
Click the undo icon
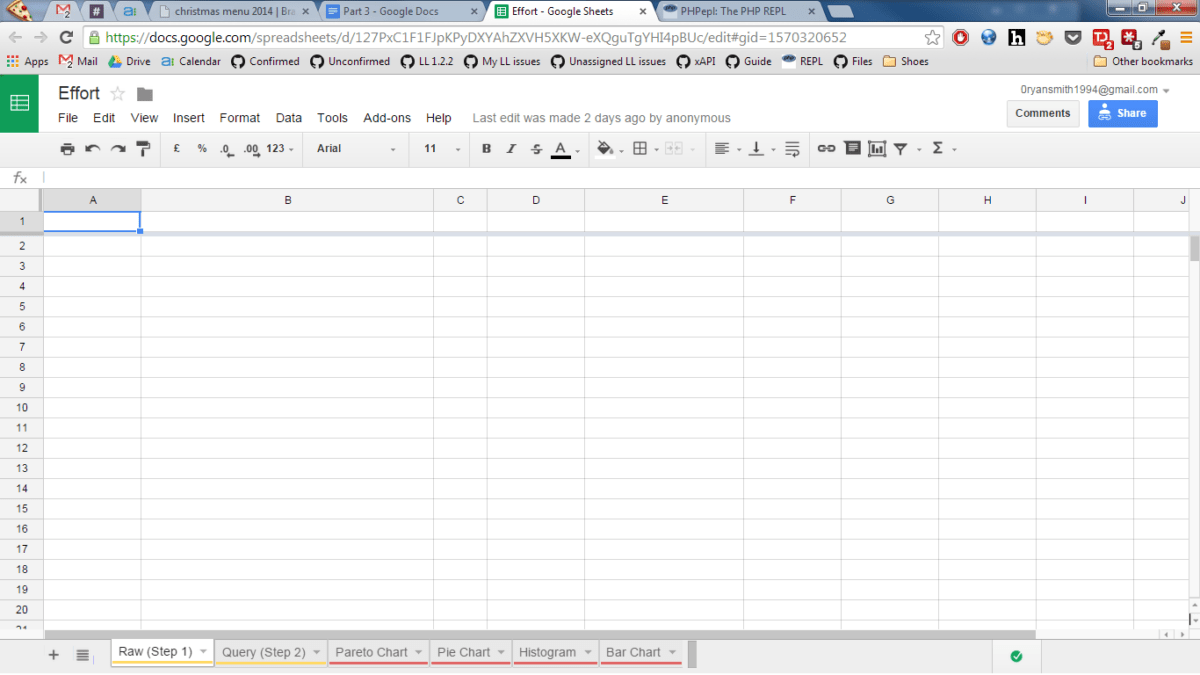(x=92, y=148)
